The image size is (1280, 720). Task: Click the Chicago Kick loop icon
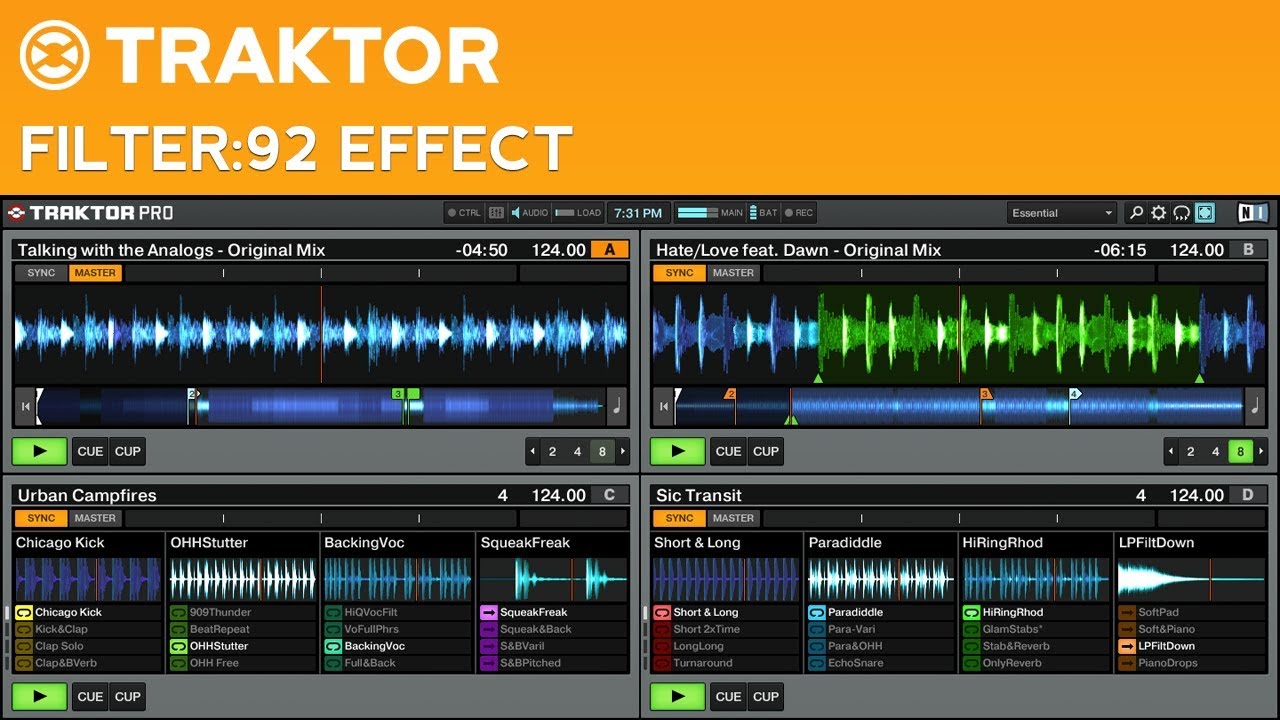pos(24,612)
